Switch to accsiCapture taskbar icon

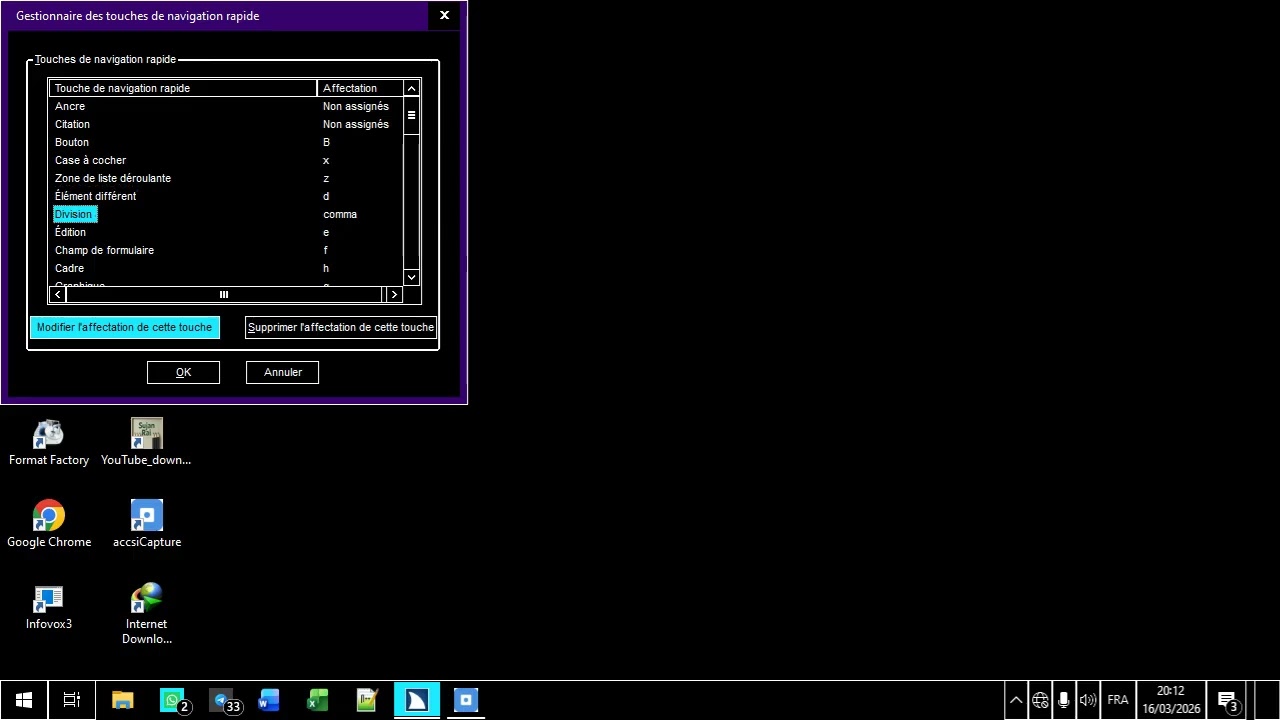[x=465, y=700]
